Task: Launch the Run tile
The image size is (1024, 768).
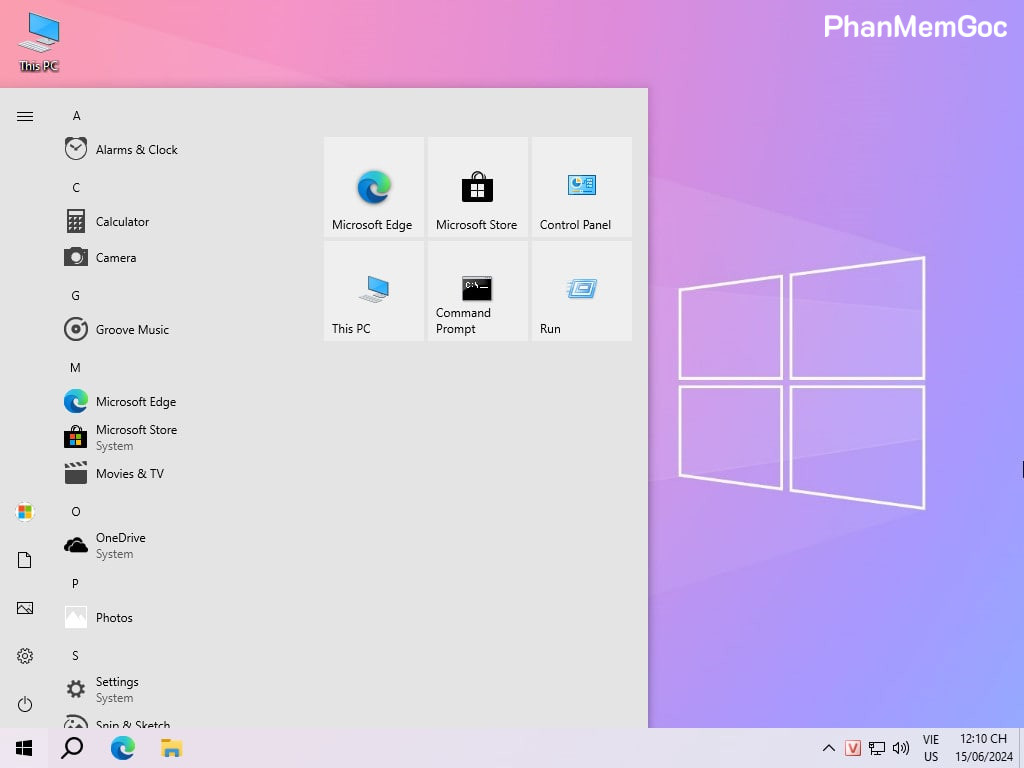Action: coord(581,291)
